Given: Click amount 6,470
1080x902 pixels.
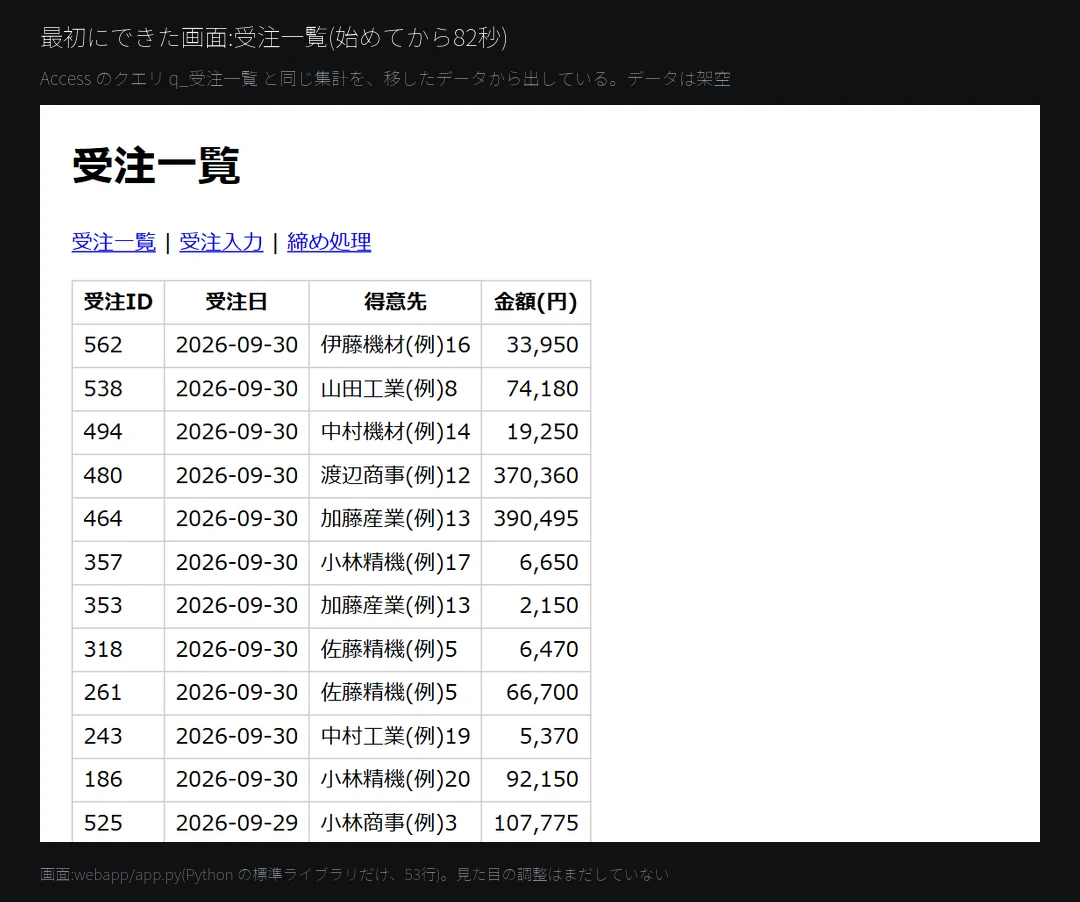Looking at the screenshot, I should click(536, 649).
